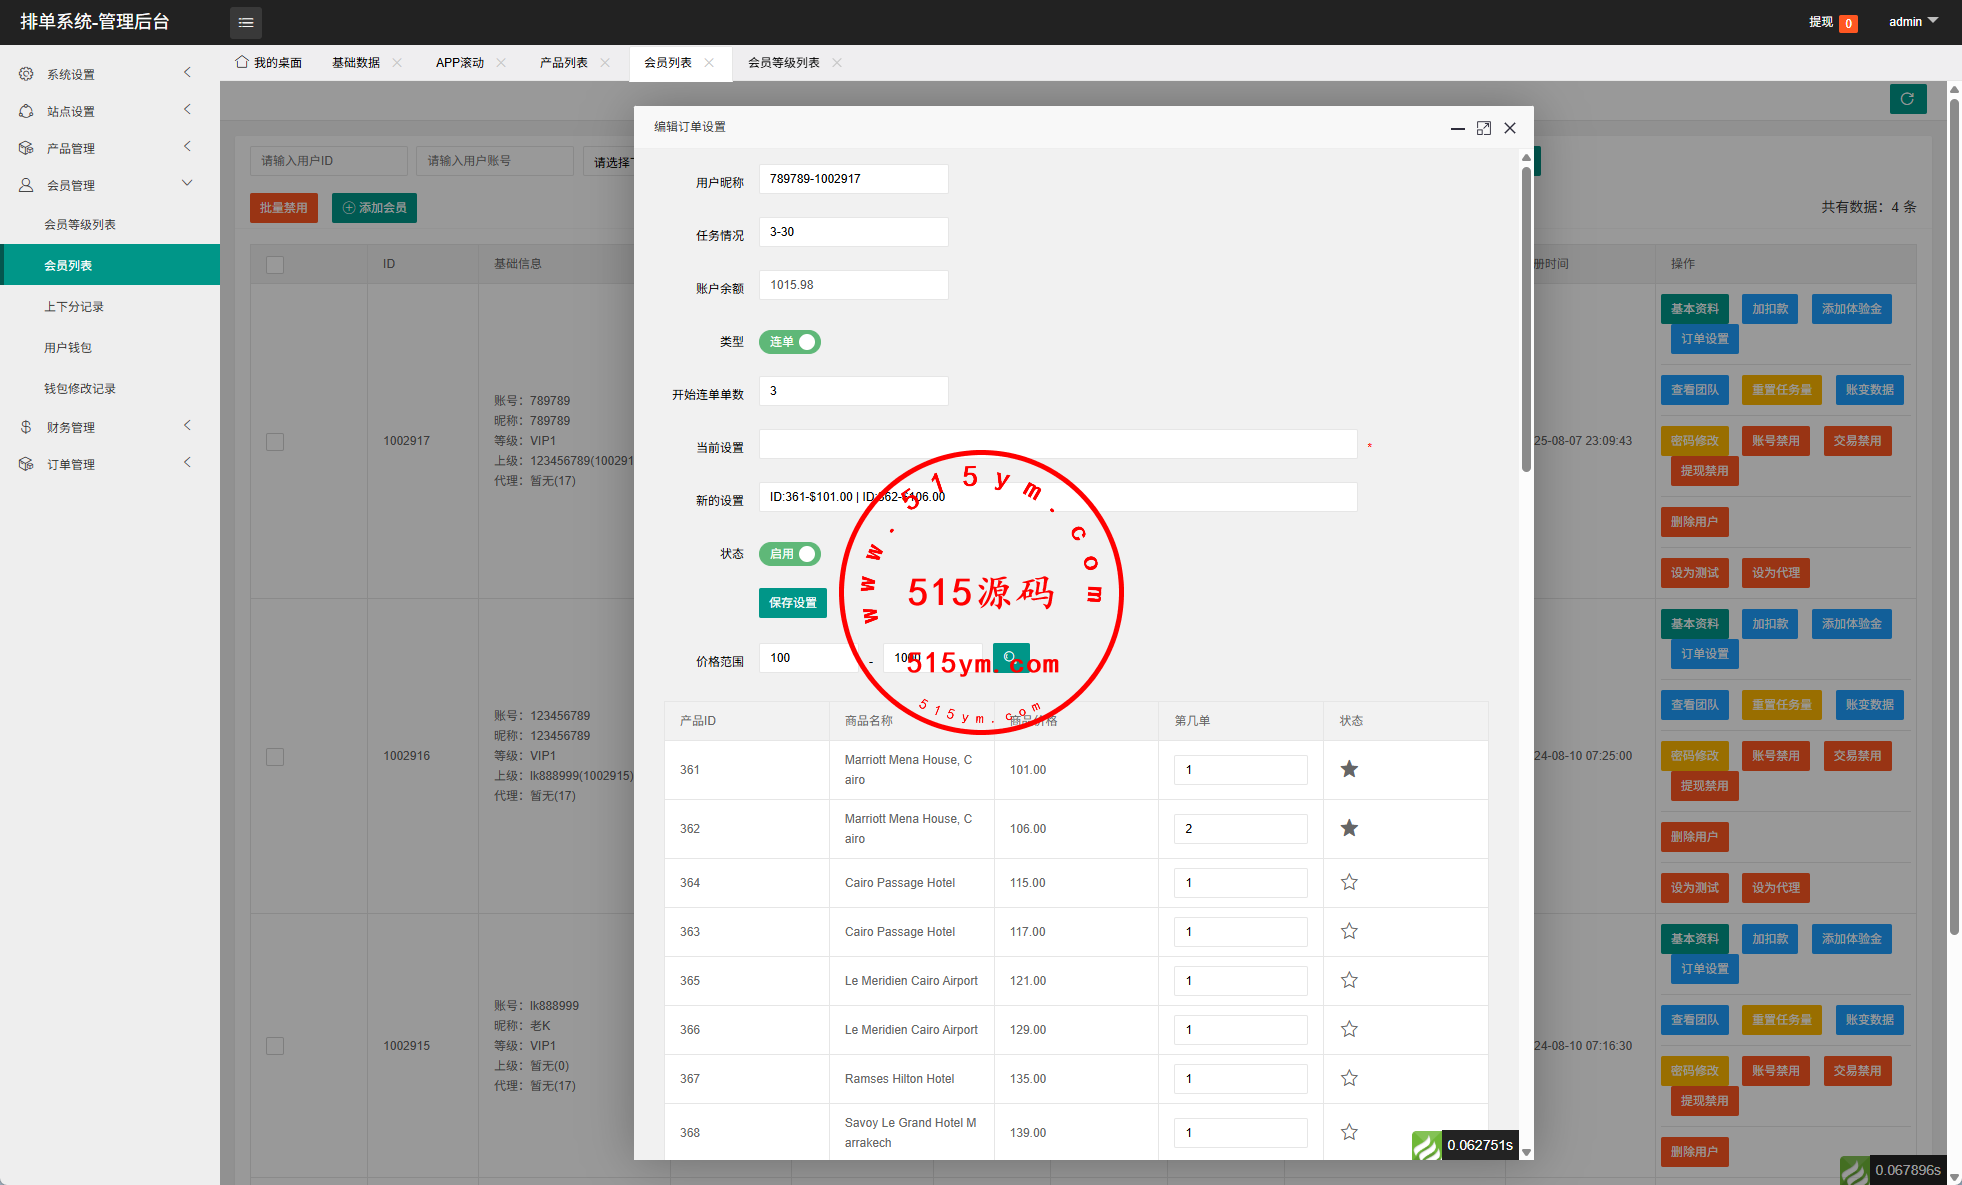The image size is (1962, 1185).
Task: Close the 产品列表 tab with its X
Action: (605, 62)
